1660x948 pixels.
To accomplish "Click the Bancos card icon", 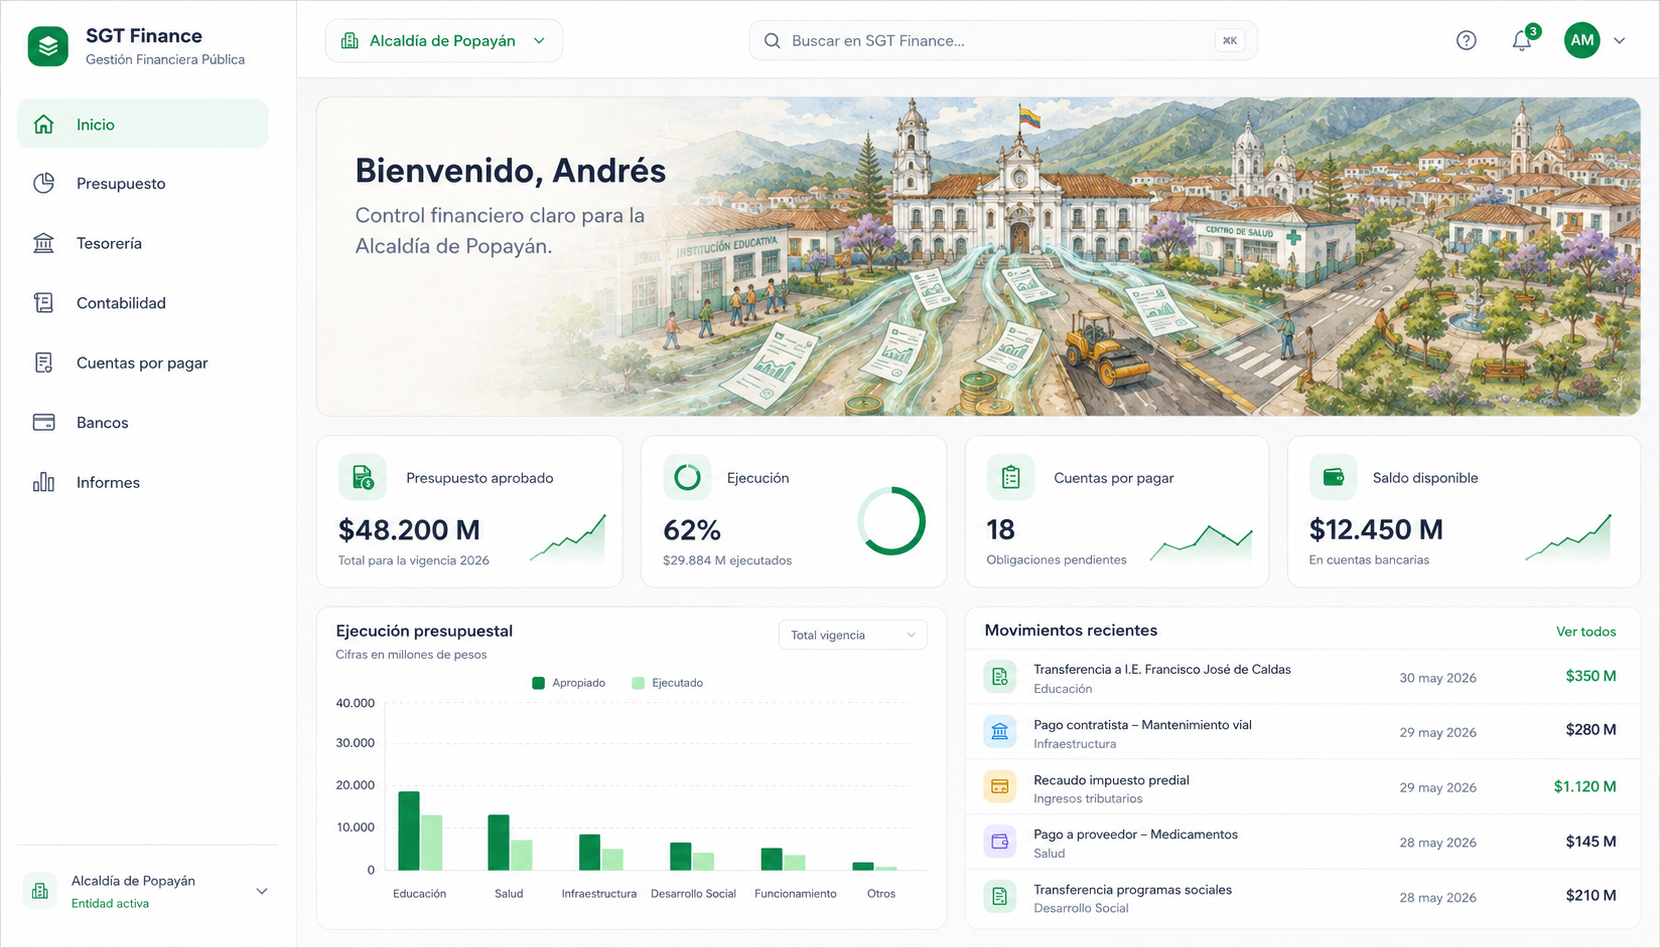I will (x=43, y=422).
